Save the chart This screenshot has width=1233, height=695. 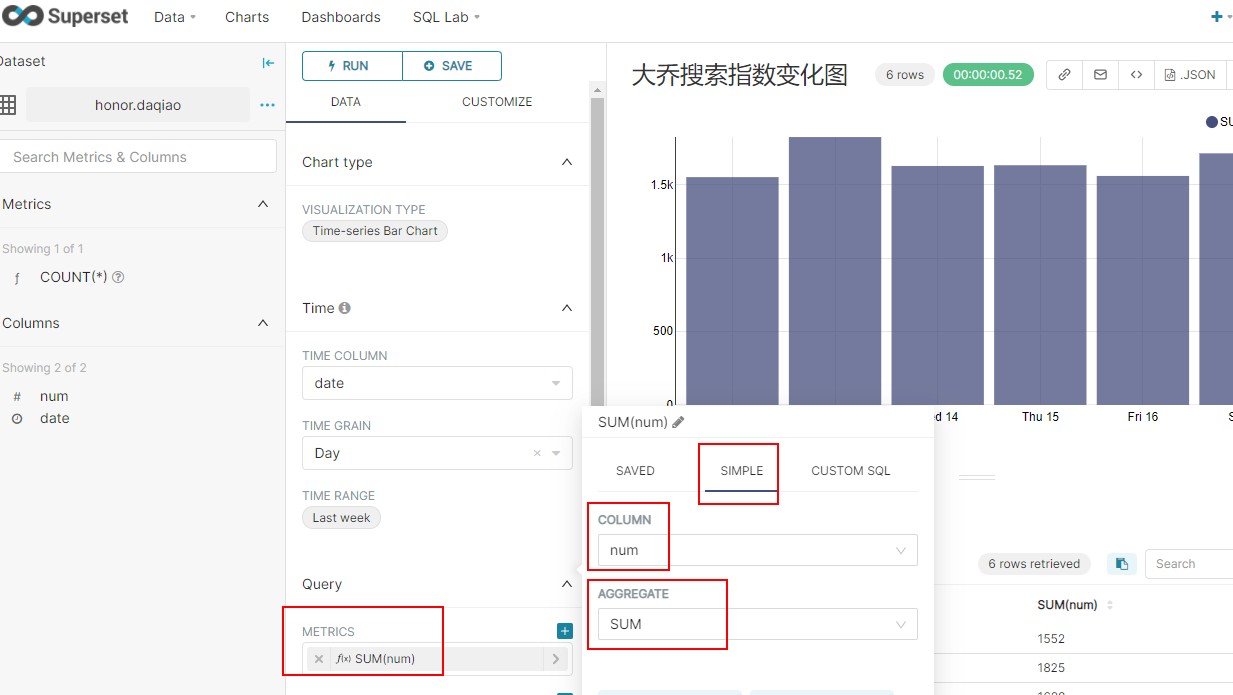coord(452,66)
